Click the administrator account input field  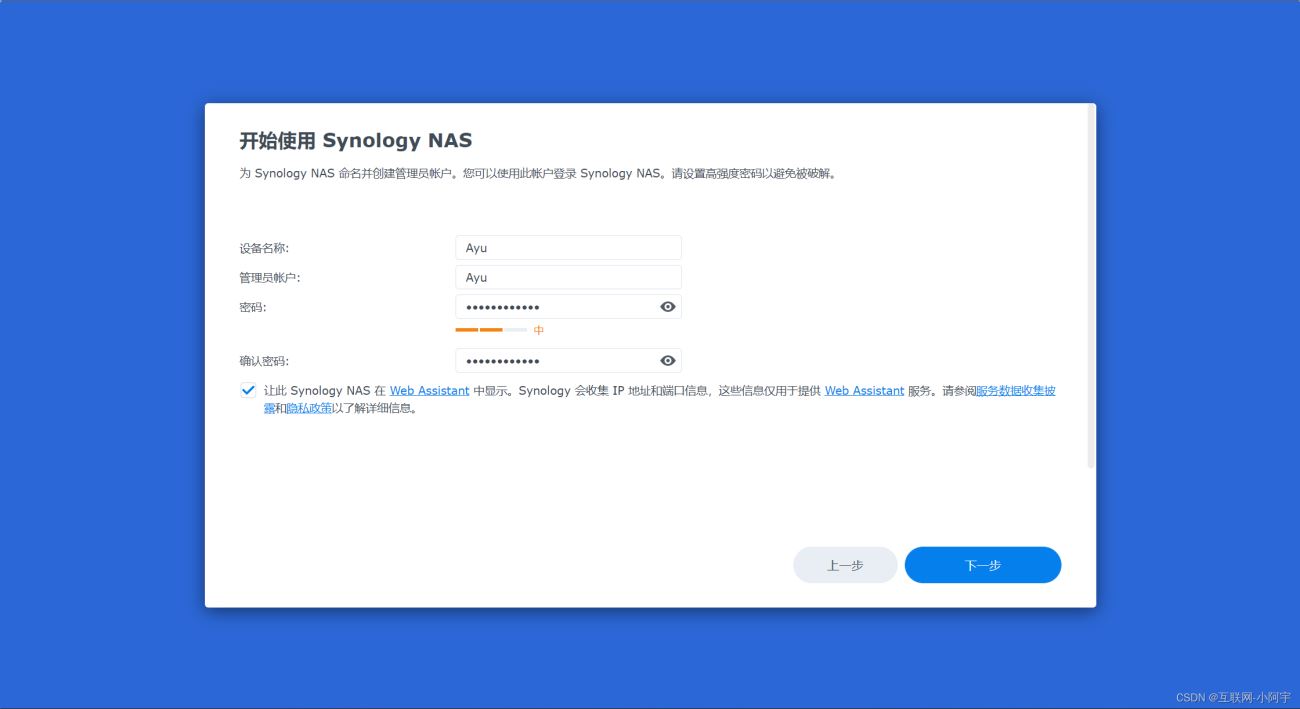coord(568,277)
